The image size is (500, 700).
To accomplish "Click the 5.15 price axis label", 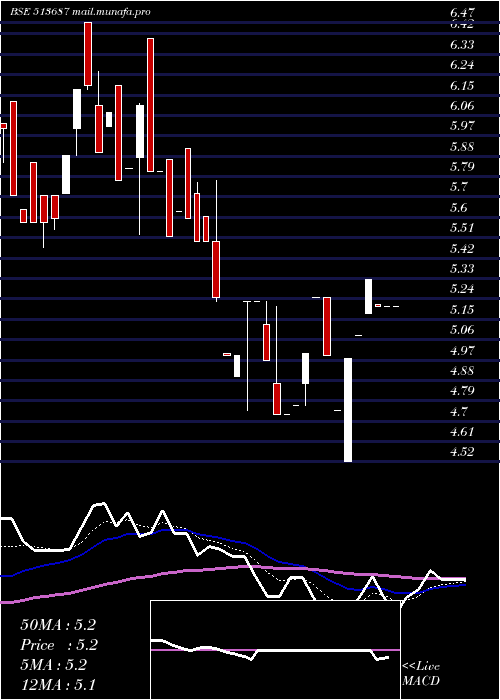I will pos(462,310).
